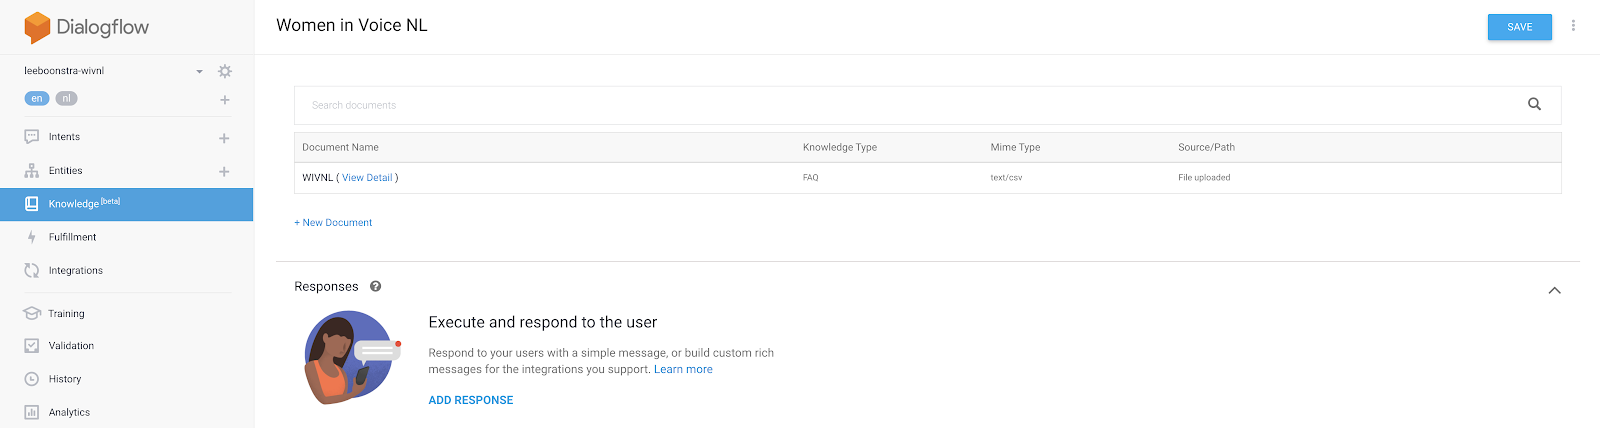Image resolution: width=1600 pixels, height=428 pixels.
Task: Add a new intent with plus icon
Action: pyautogui.click(x=224, y=138)
